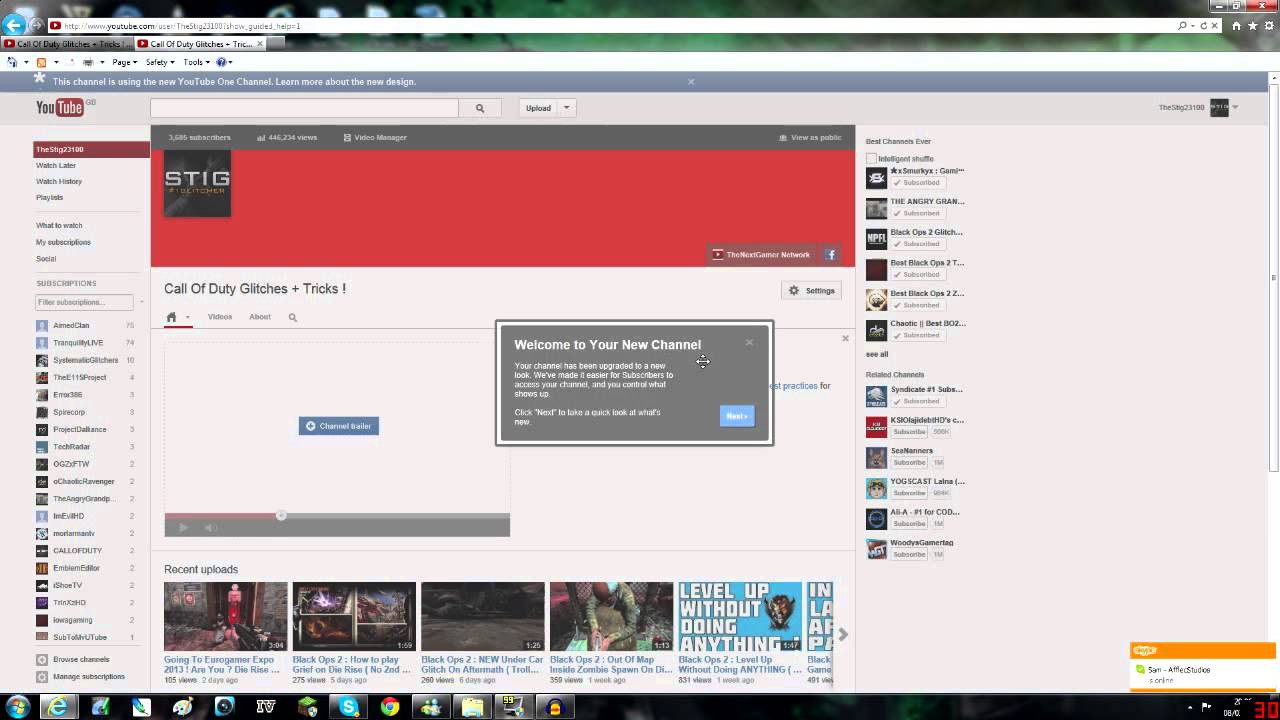
Task: Open Google Chrome from the taskbar
Action: [390, 707]
